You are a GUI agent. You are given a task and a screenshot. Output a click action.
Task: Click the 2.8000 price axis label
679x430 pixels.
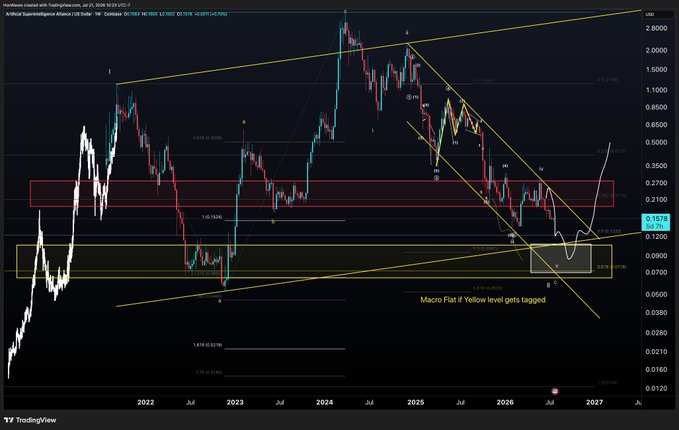tap(656, 29)
